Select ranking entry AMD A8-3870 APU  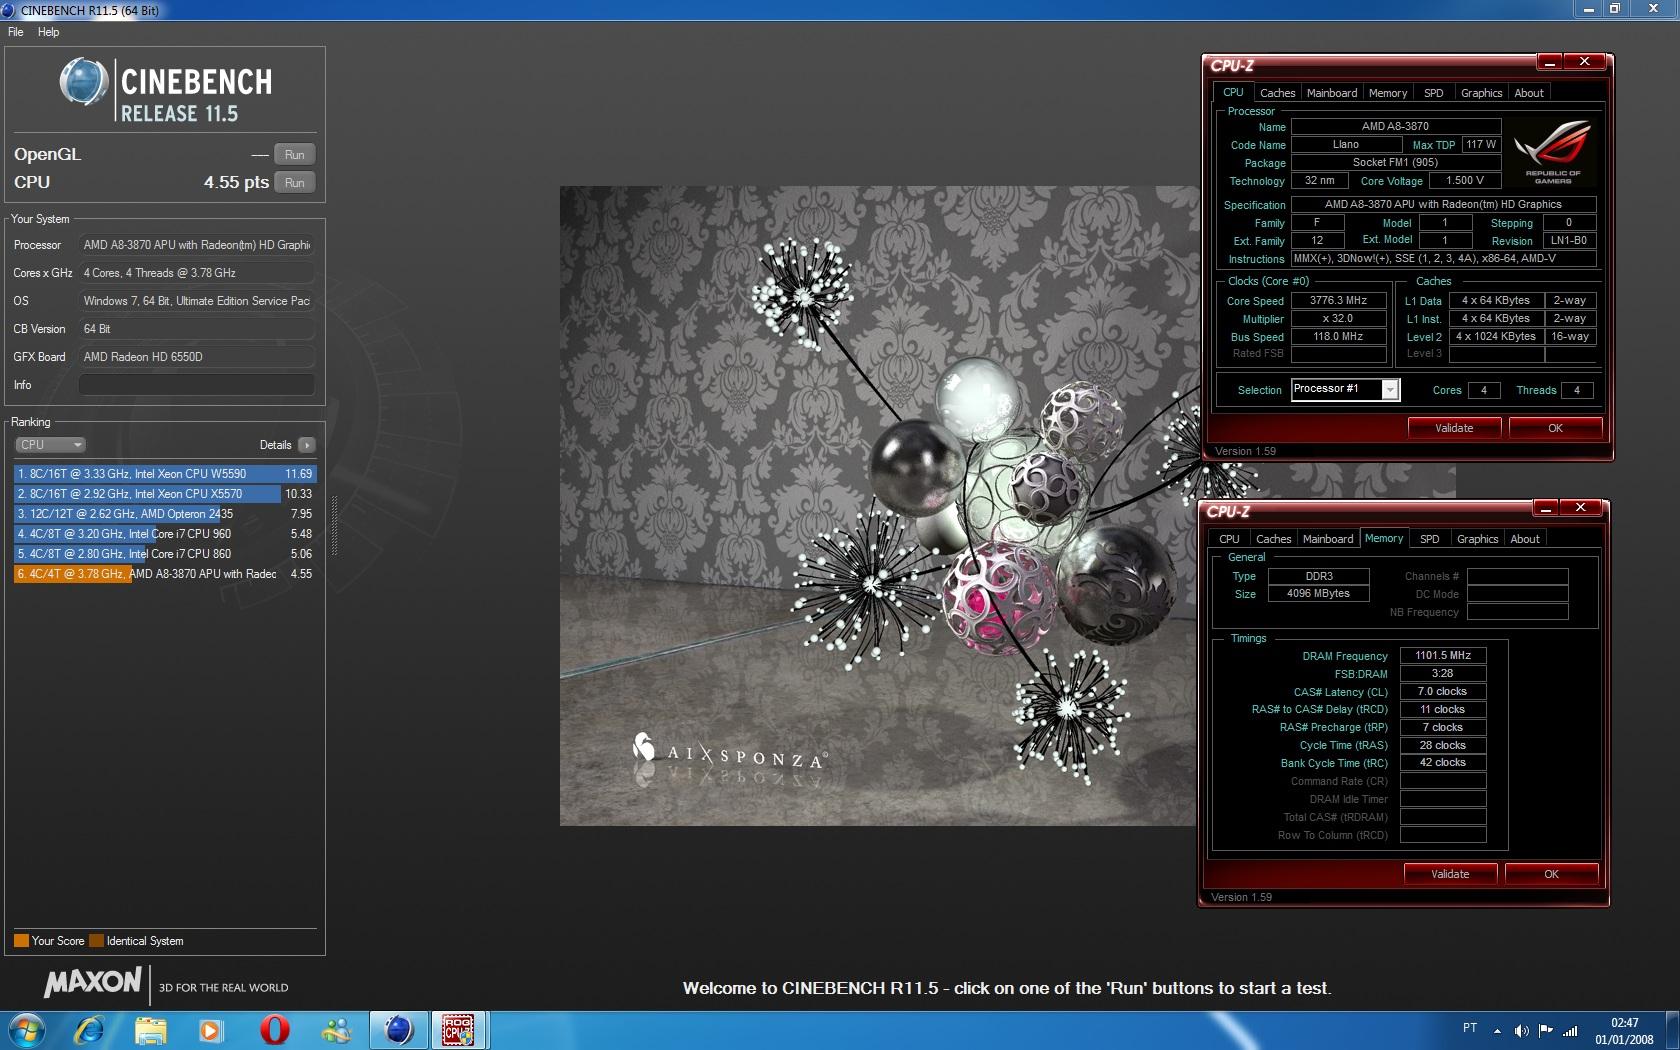tap(165, 574)
